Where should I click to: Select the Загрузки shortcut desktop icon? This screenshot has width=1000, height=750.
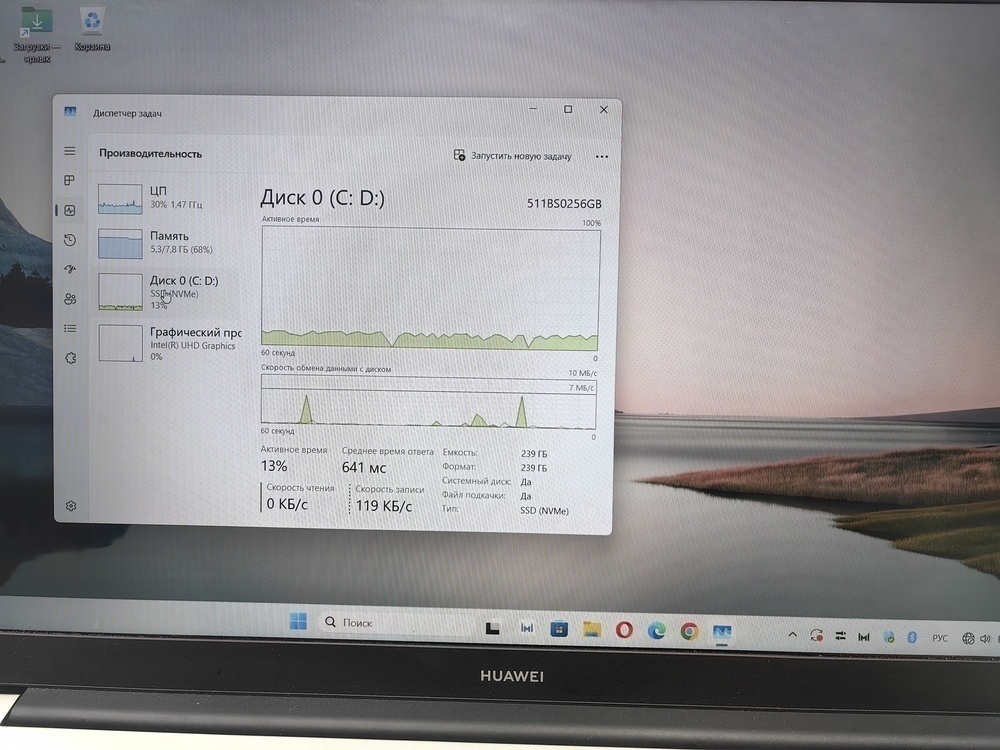36,35
